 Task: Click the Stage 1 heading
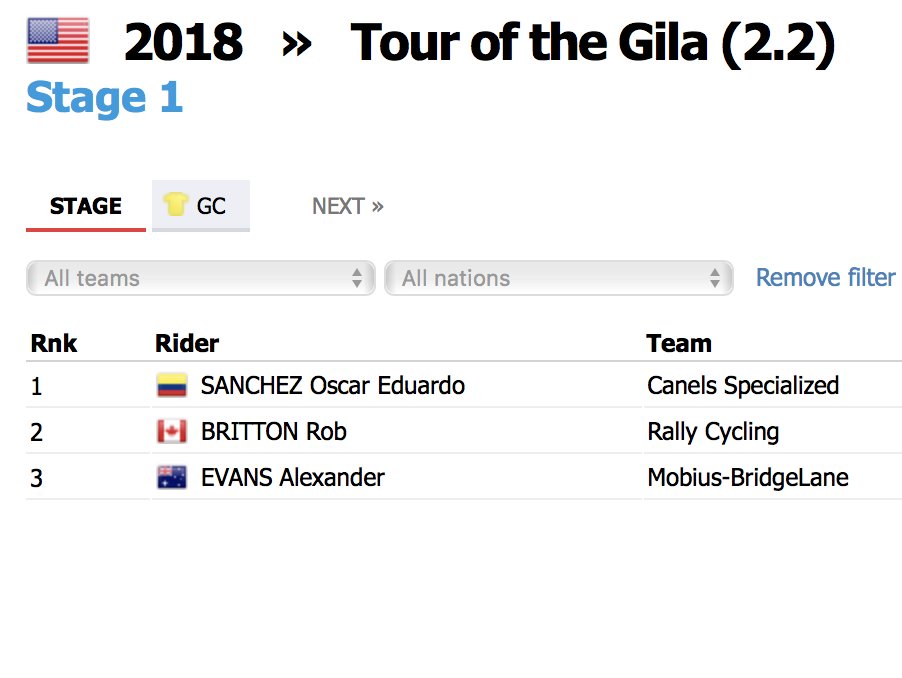104,98
